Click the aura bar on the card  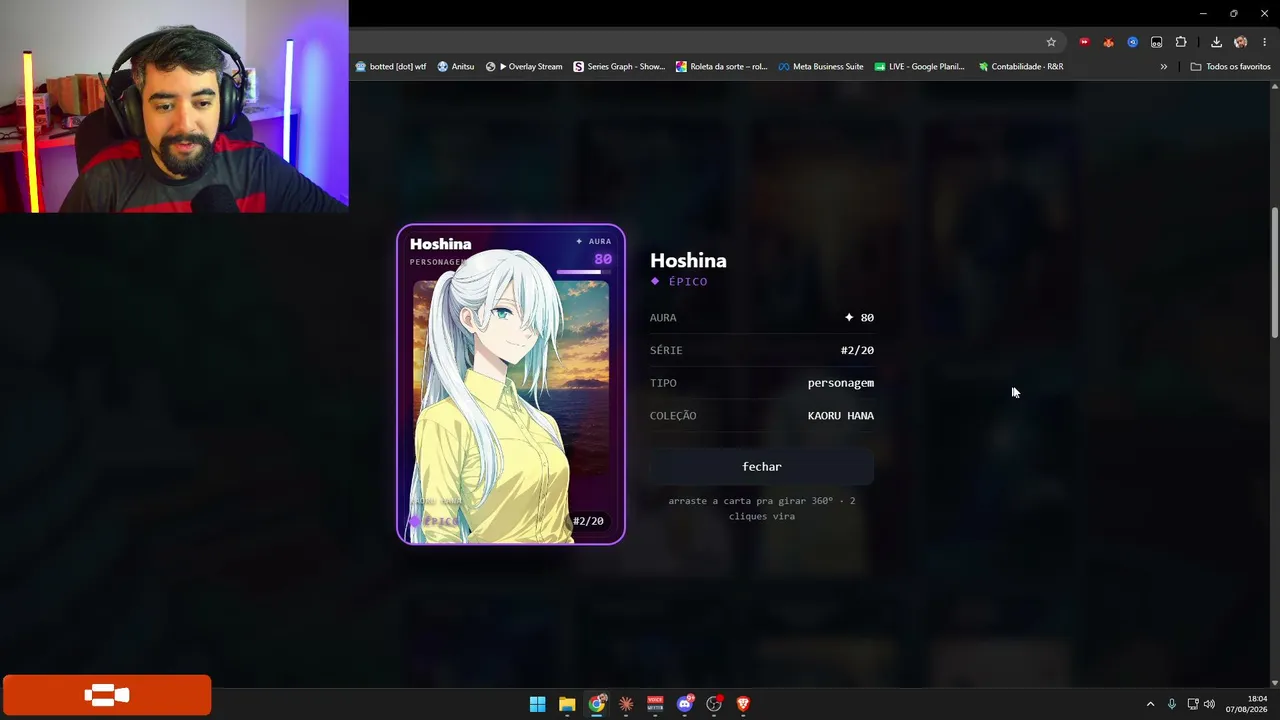pyautogui.click(x=584, y=272)
